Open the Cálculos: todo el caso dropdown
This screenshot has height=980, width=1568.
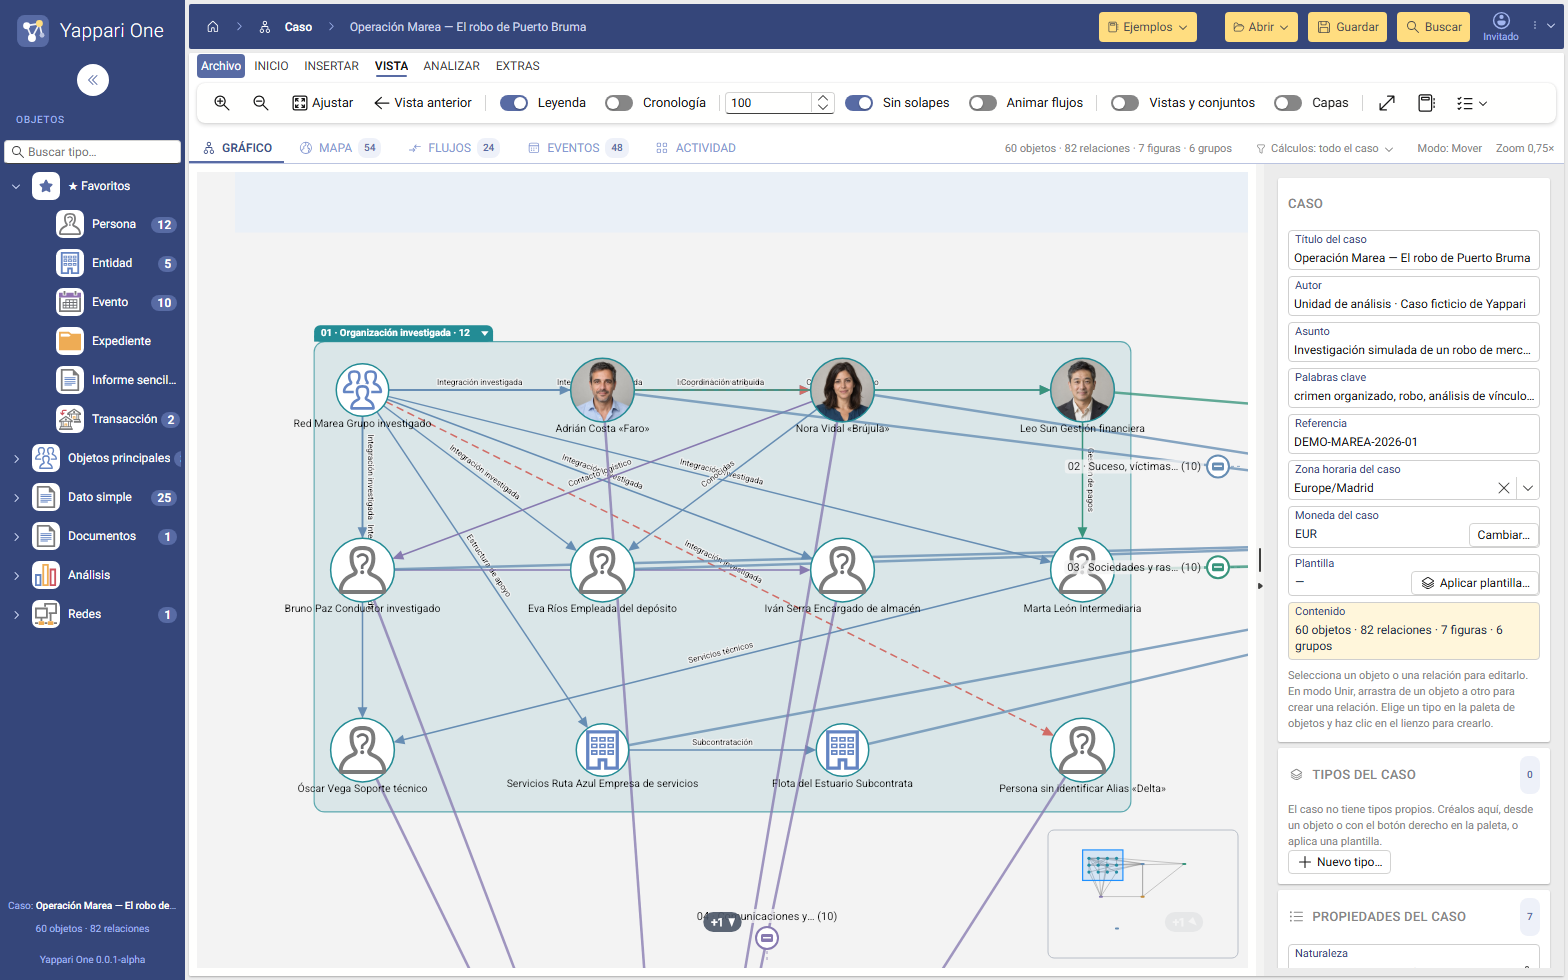[1324, 148]
